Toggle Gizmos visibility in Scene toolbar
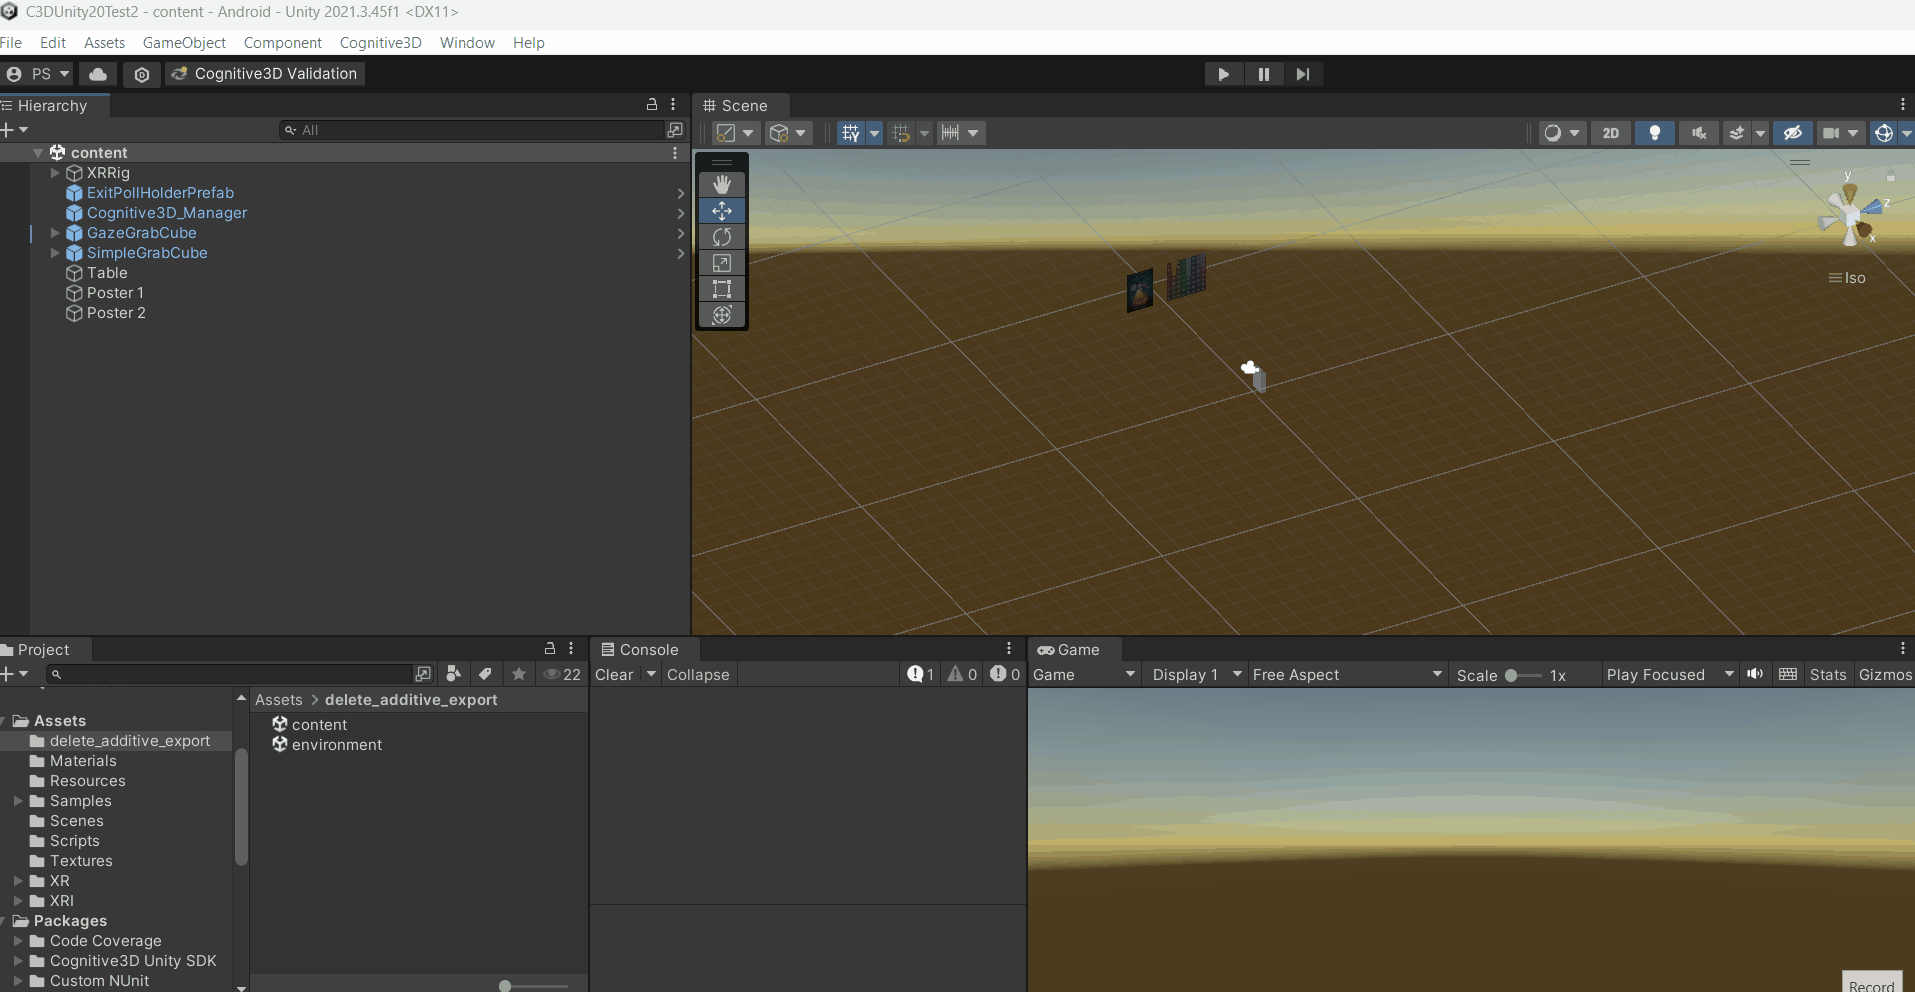The width and height of the screenshot is (1915, 992). point(1884,133)
